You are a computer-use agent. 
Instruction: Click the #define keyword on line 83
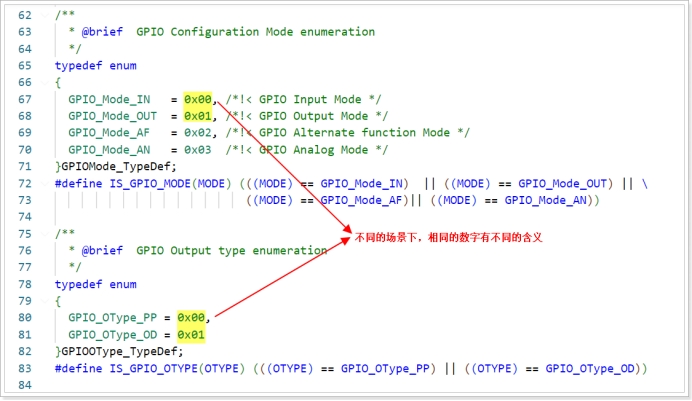79,368
